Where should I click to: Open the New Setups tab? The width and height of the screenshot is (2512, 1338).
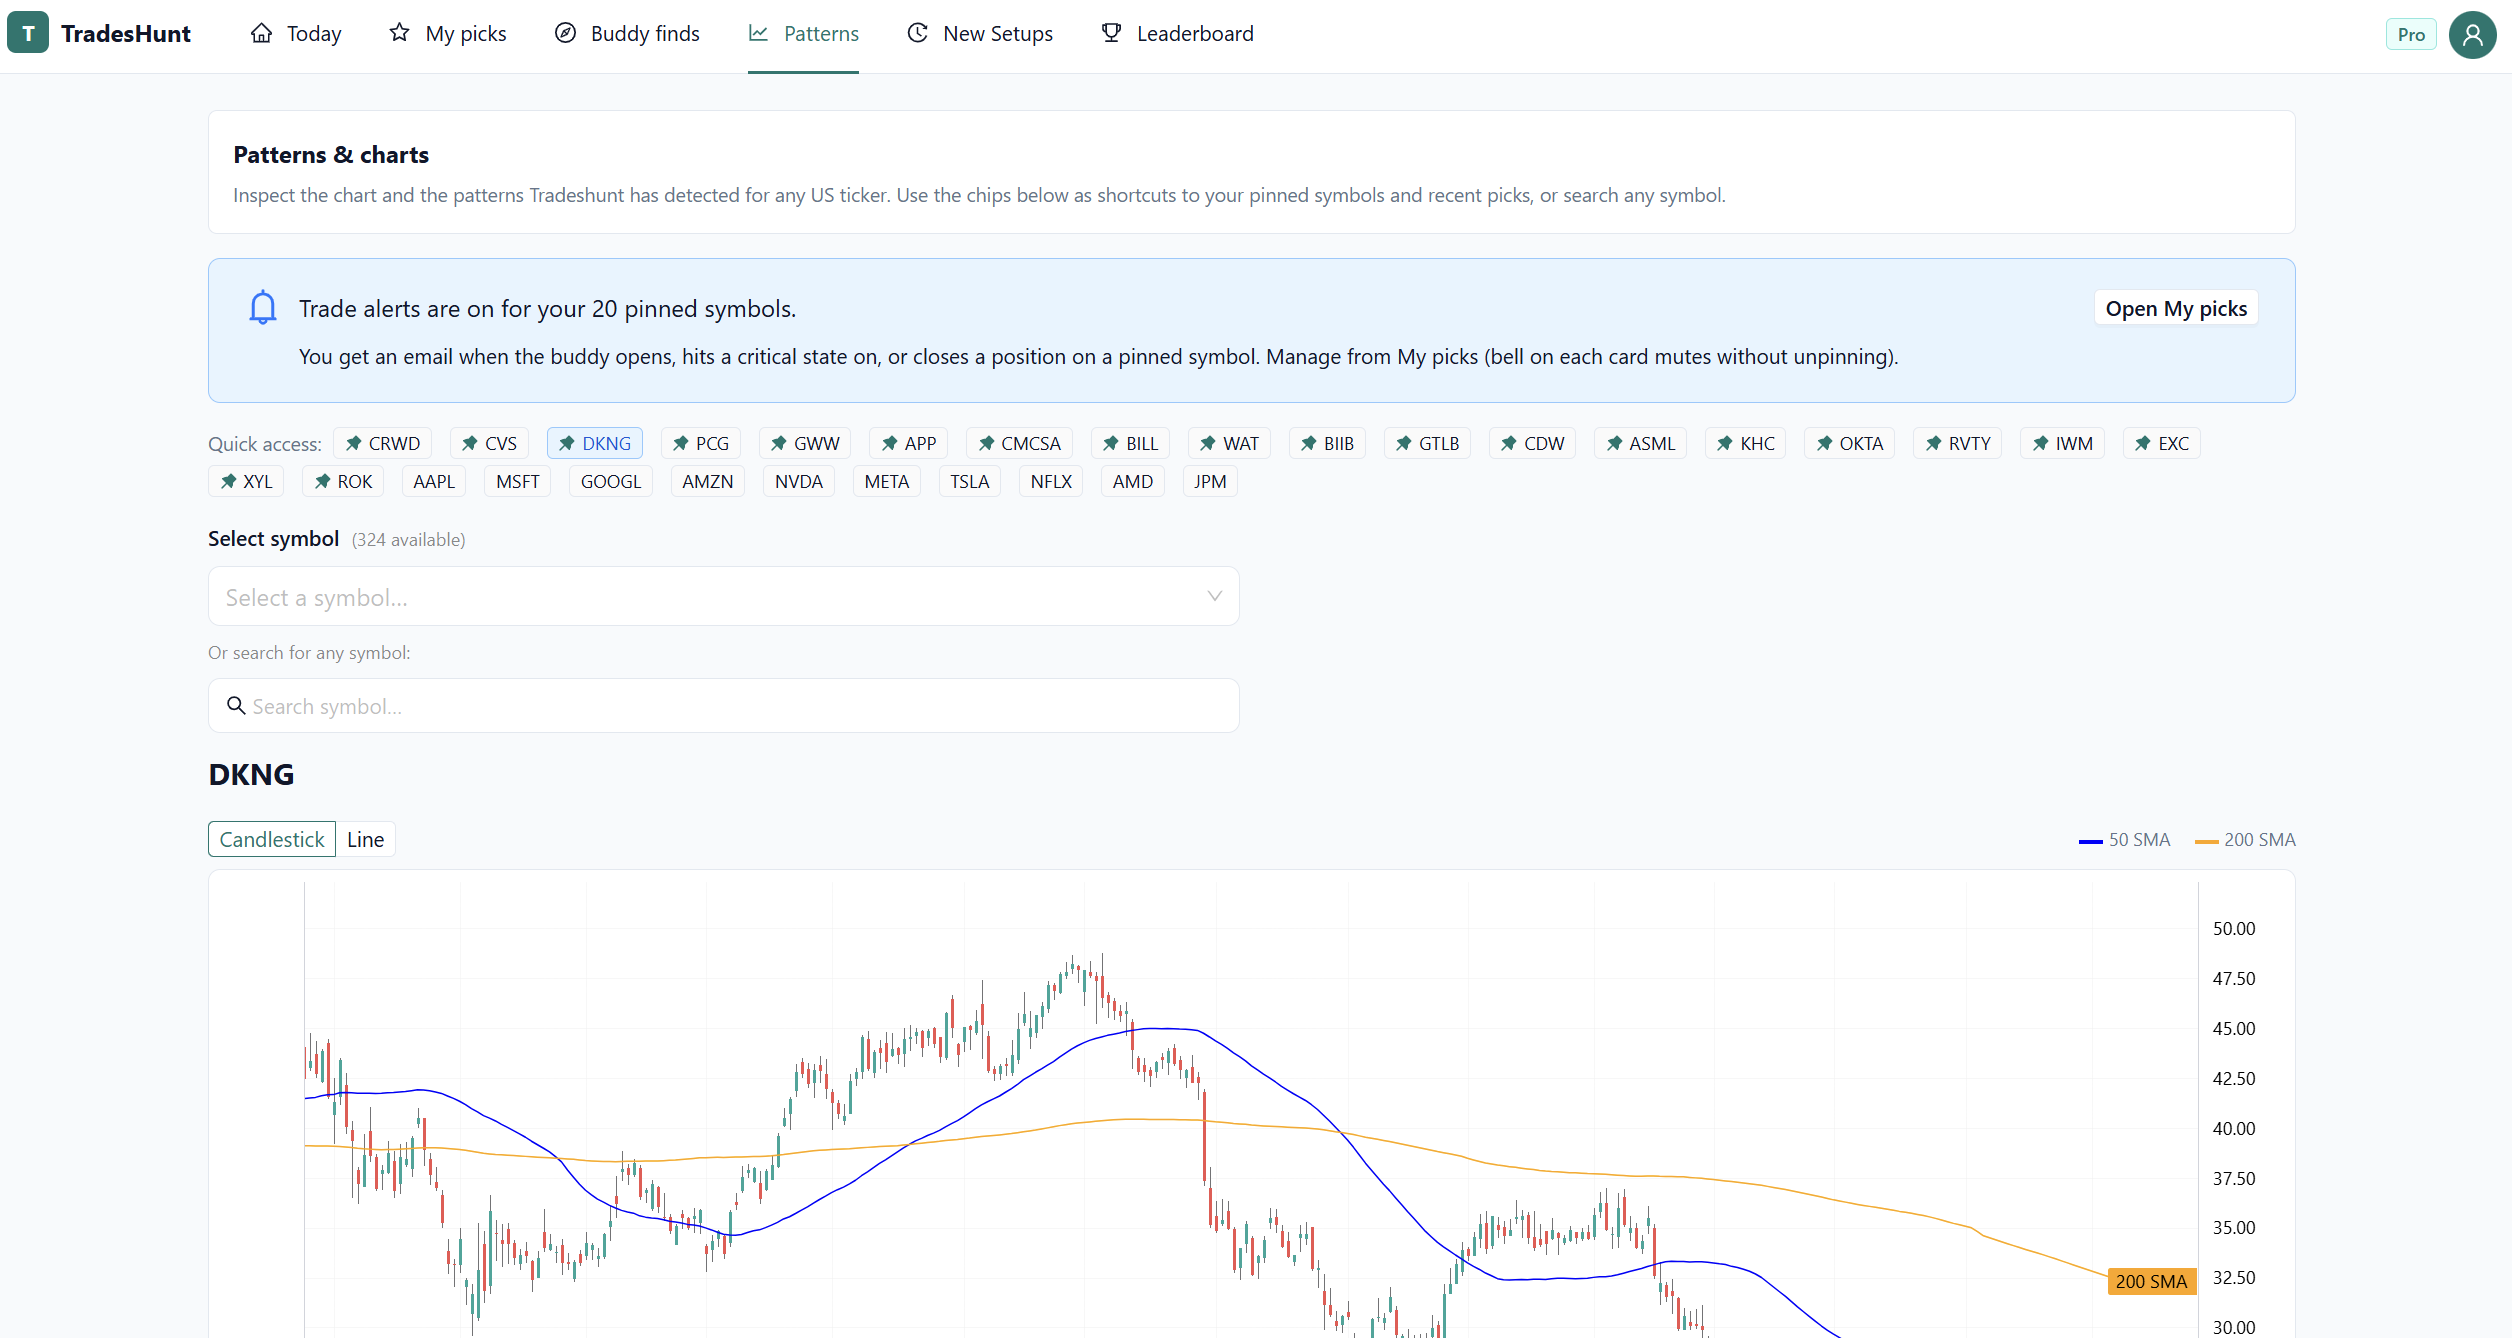pos(980,34)
